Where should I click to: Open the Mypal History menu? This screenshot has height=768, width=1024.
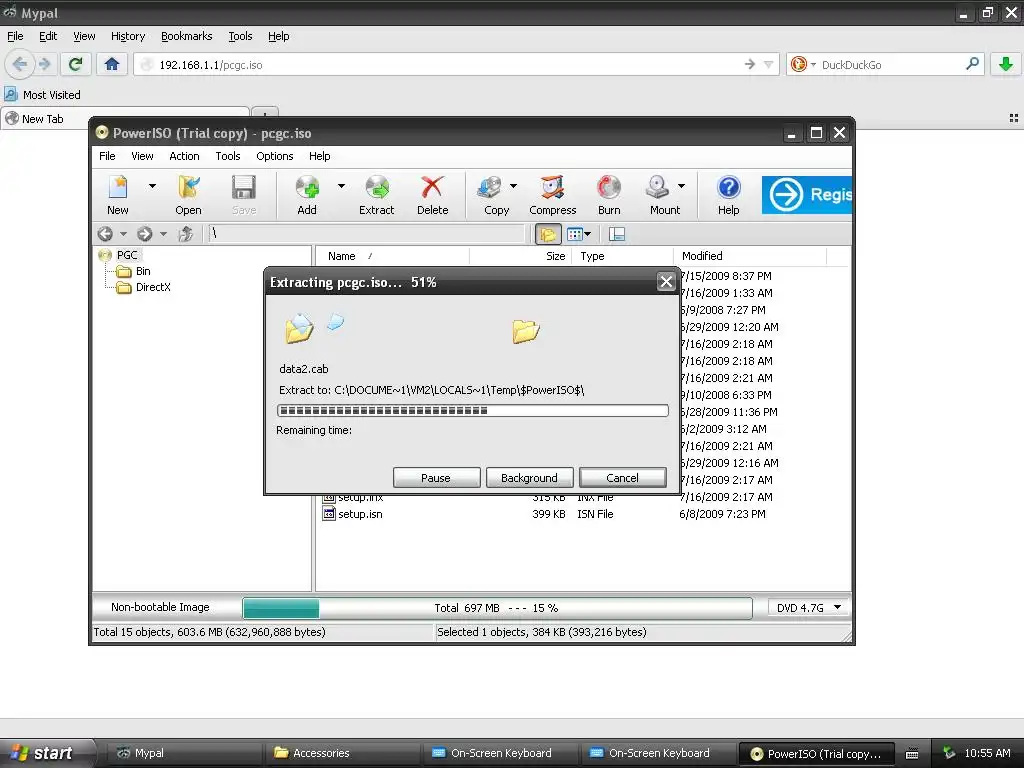tap(128, 37)
